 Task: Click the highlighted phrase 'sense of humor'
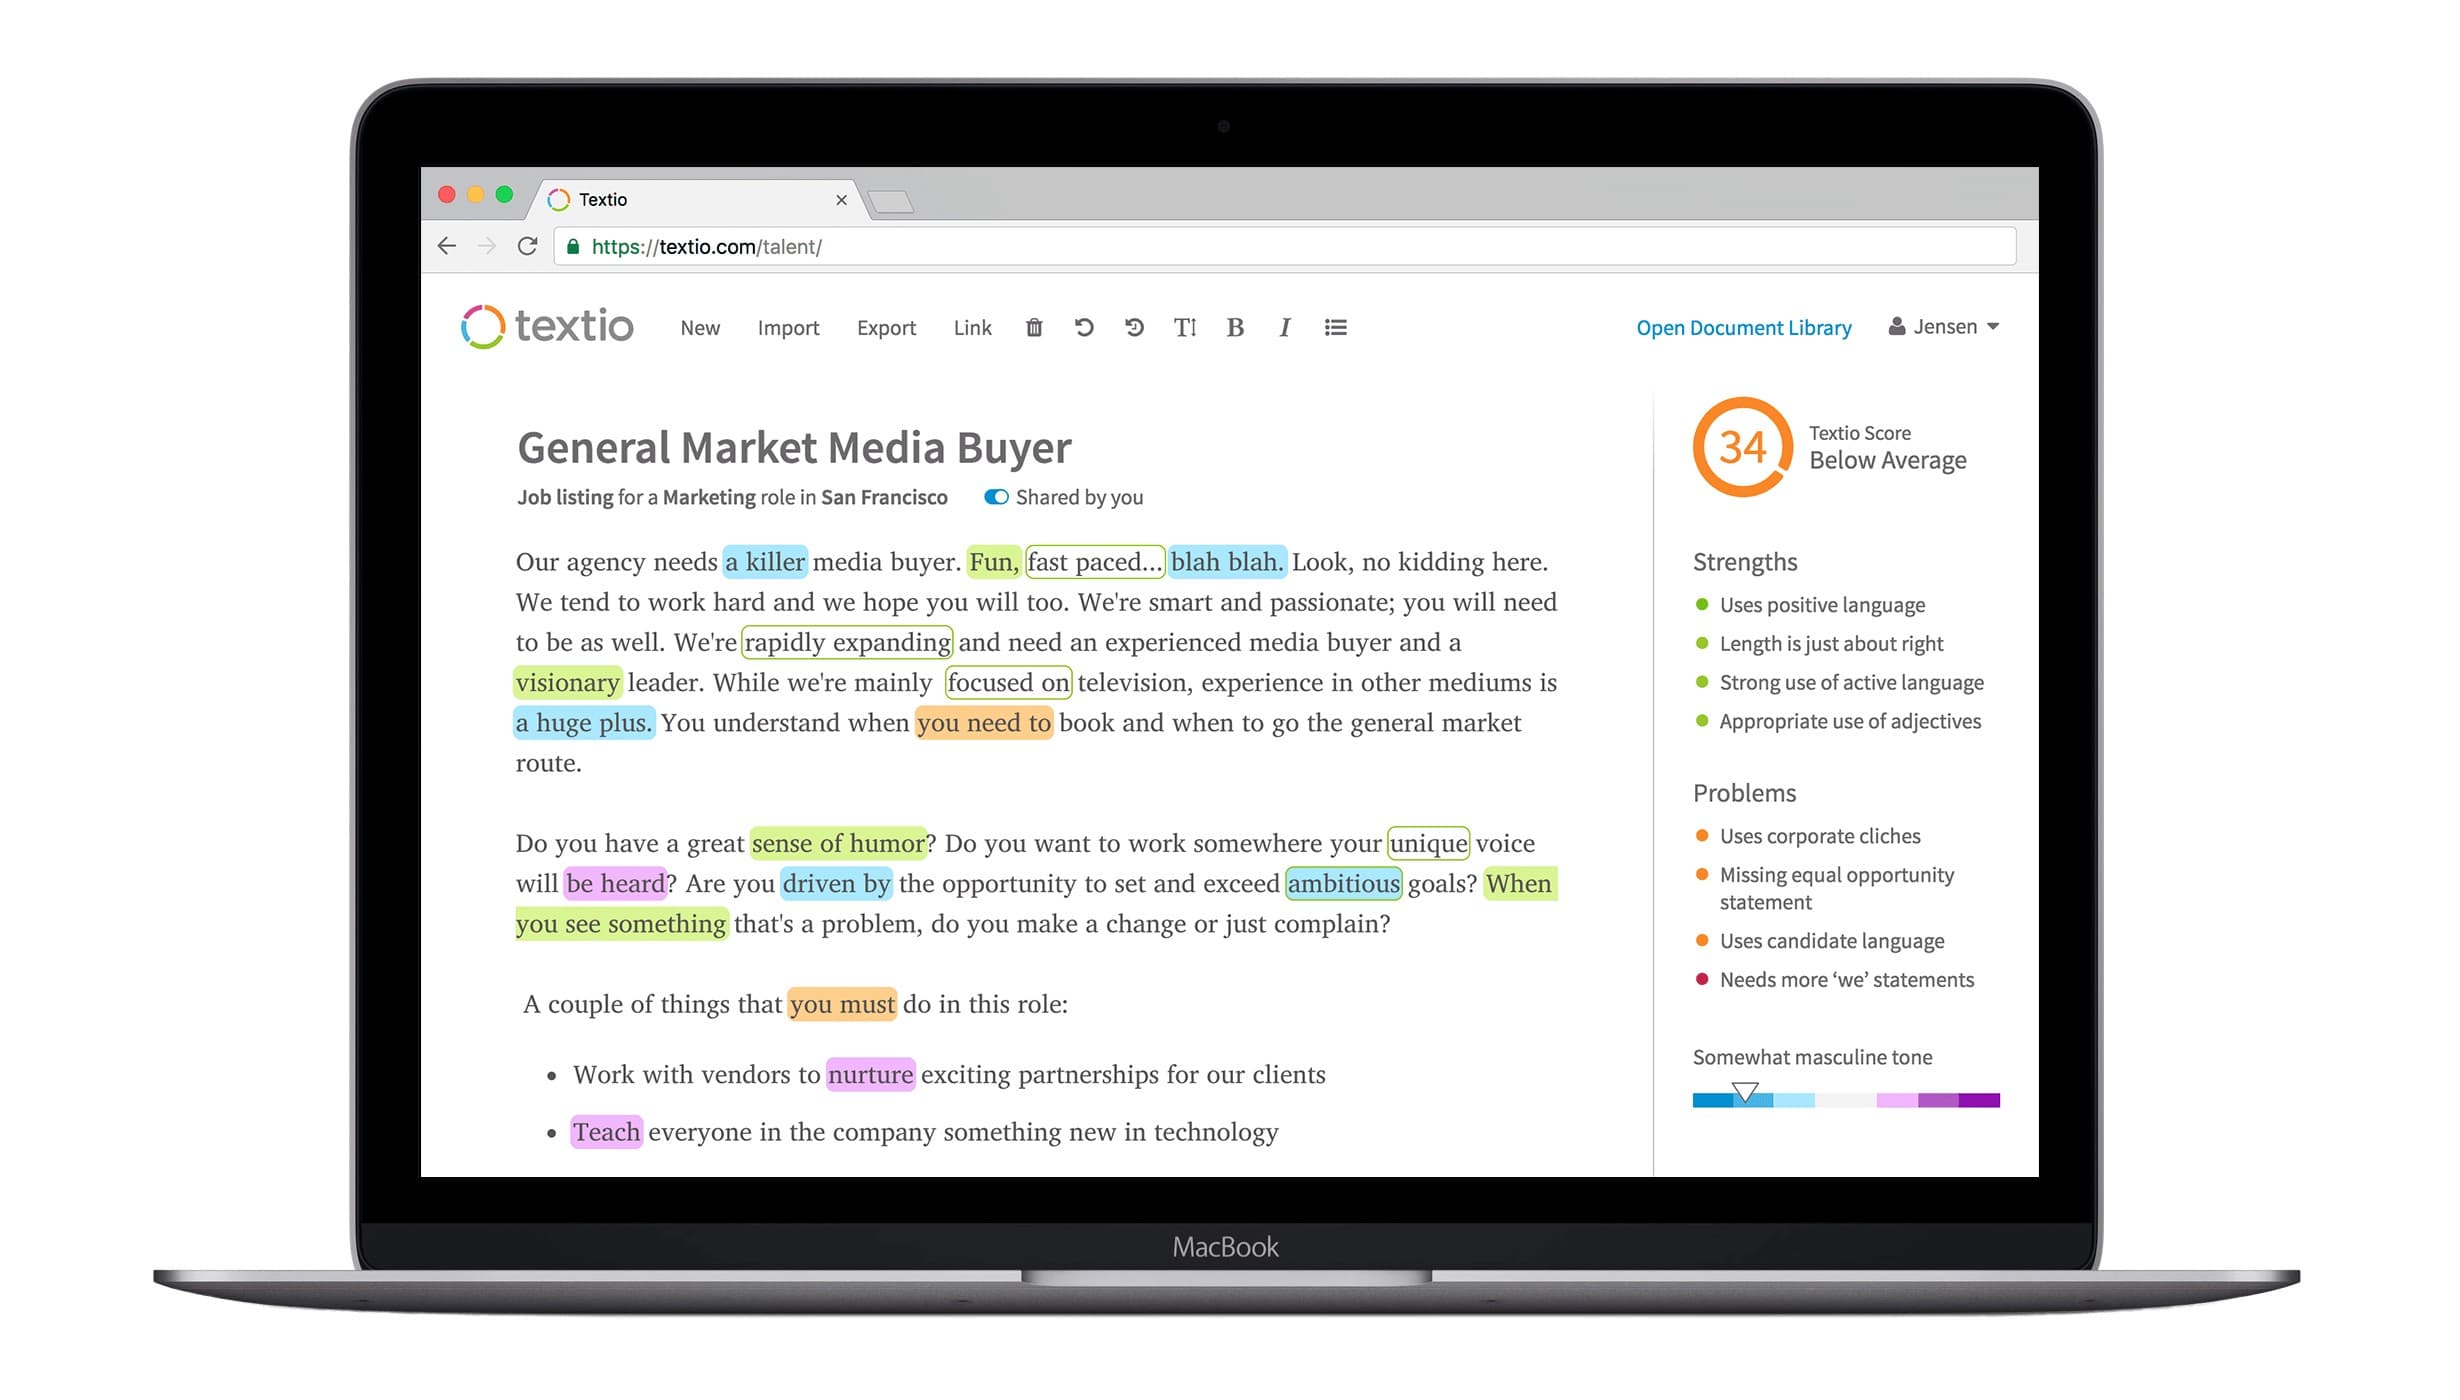pos(838,843)
